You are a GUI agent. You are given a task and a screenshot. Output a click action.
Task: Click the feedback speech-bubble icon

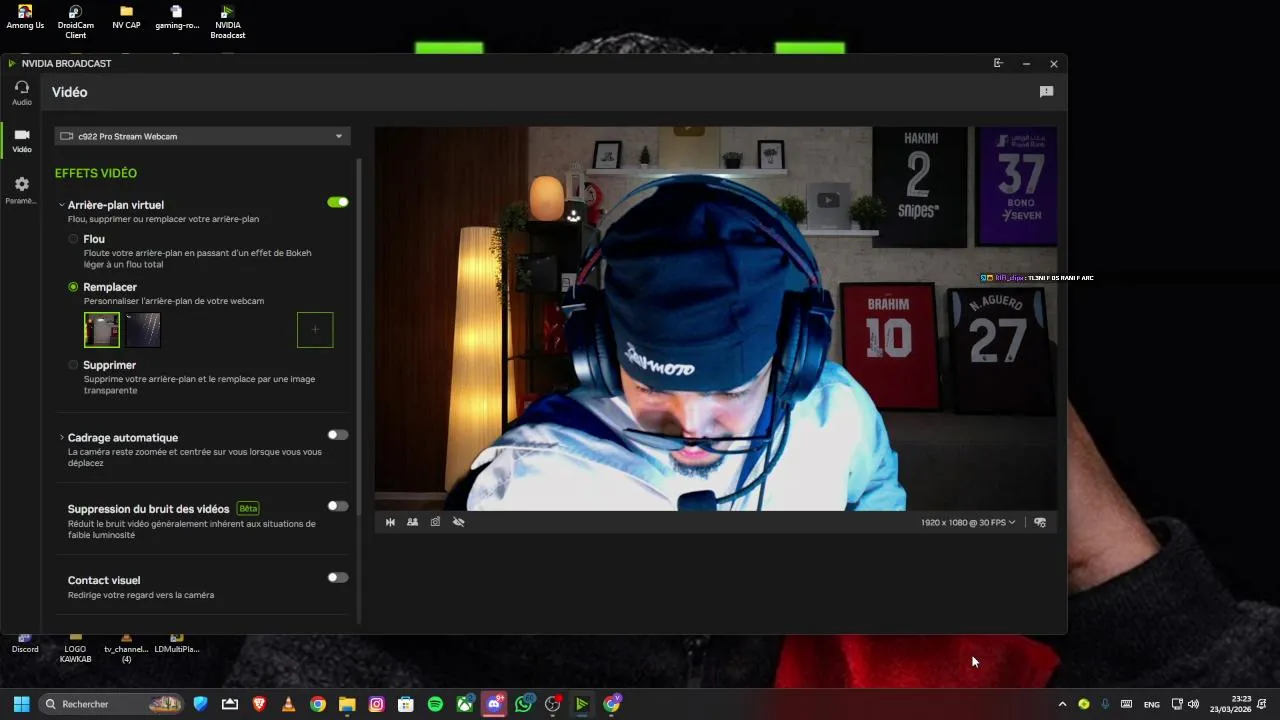coord(1046,92)
